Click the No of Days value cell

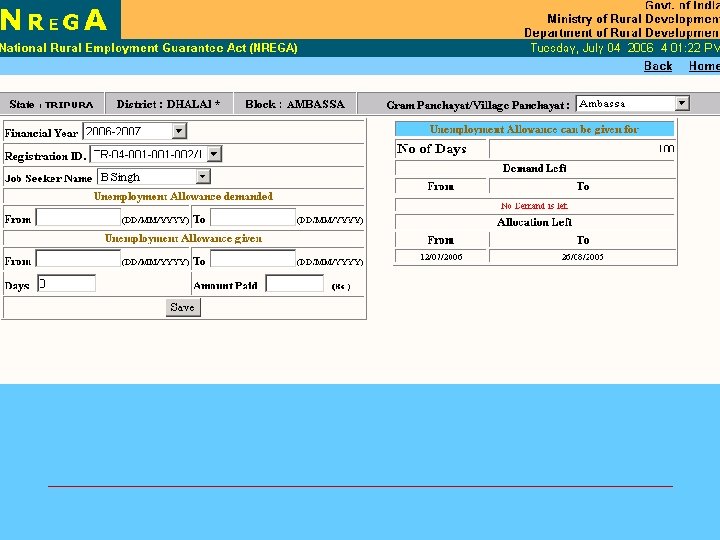pyautogui.click(x=582, y=149)
